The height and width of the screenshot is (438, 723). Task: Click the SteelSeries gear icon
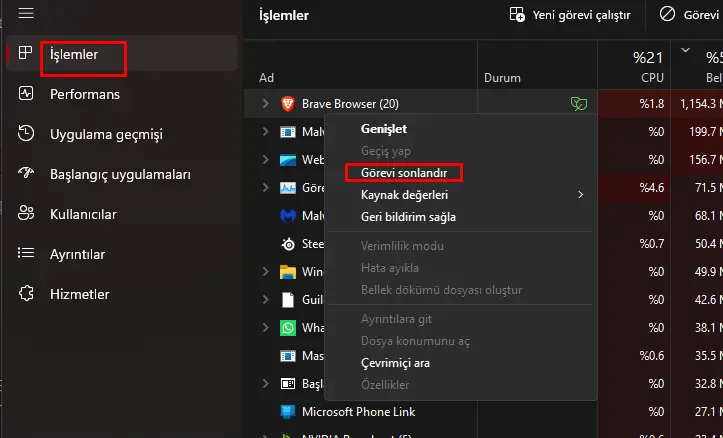point(288,244)
